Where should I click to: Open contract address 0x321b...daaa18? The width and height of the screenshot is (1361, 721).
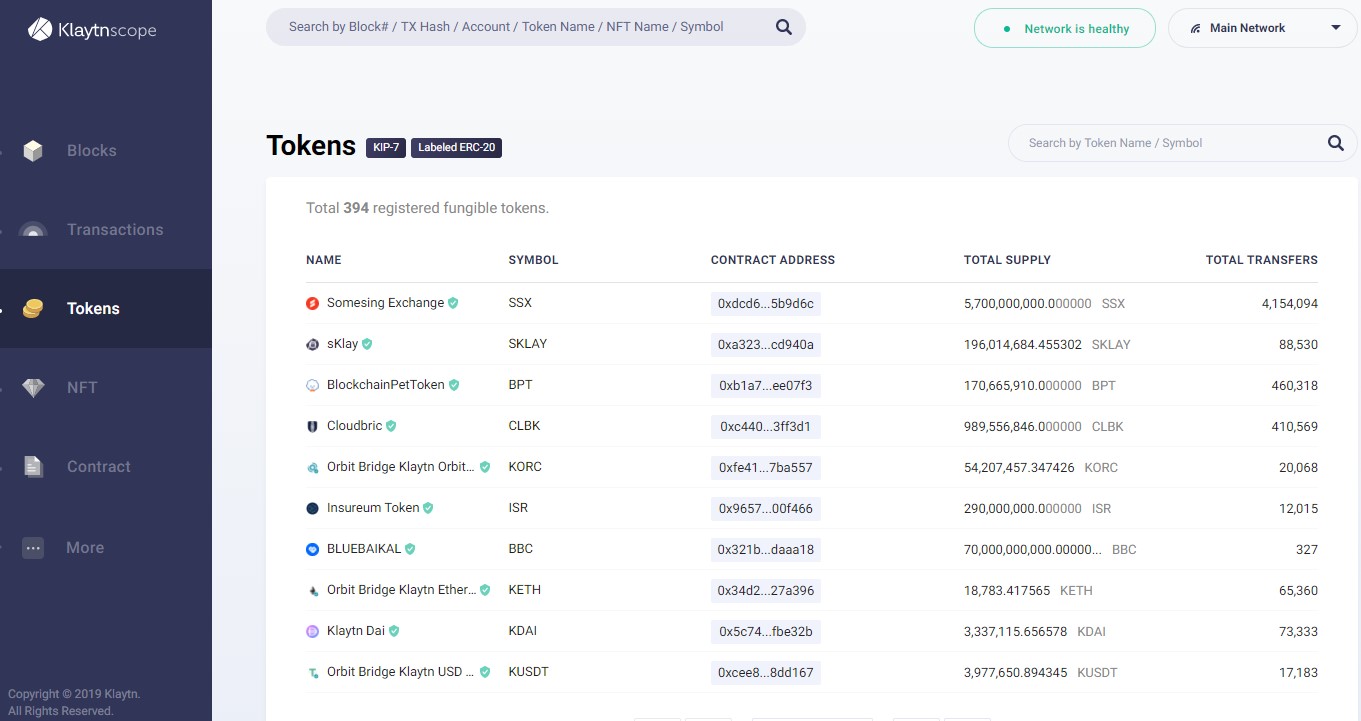point(766,550)
